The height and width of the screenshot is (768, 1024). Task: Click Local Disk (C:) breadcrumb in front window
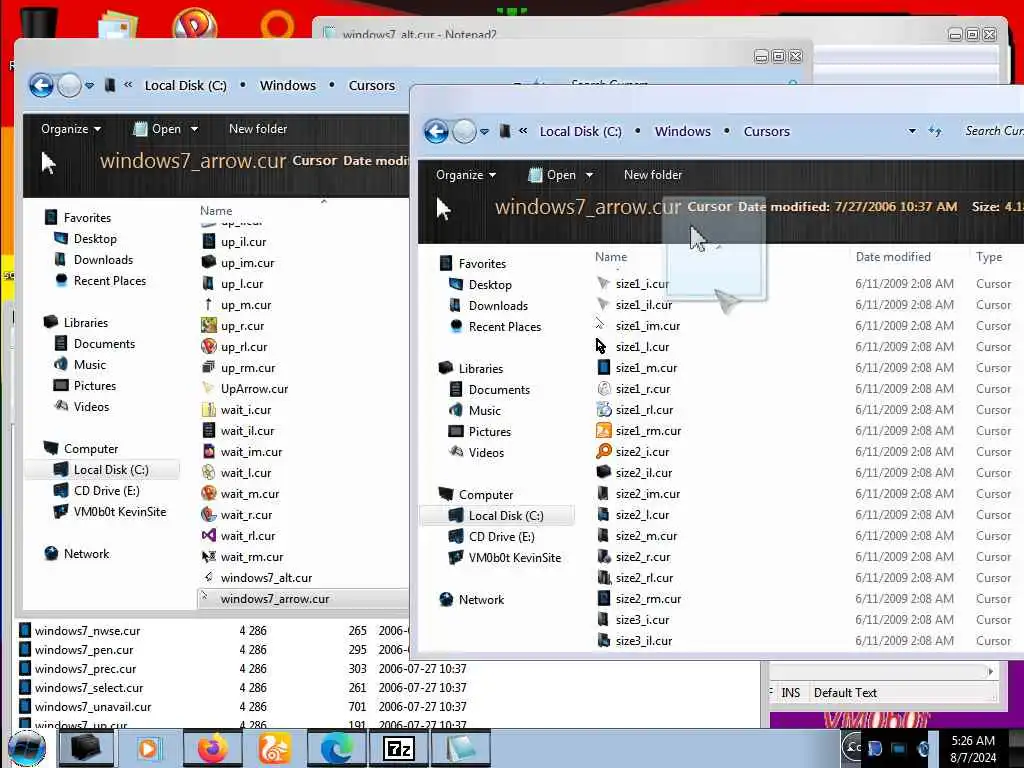(581, 131)
